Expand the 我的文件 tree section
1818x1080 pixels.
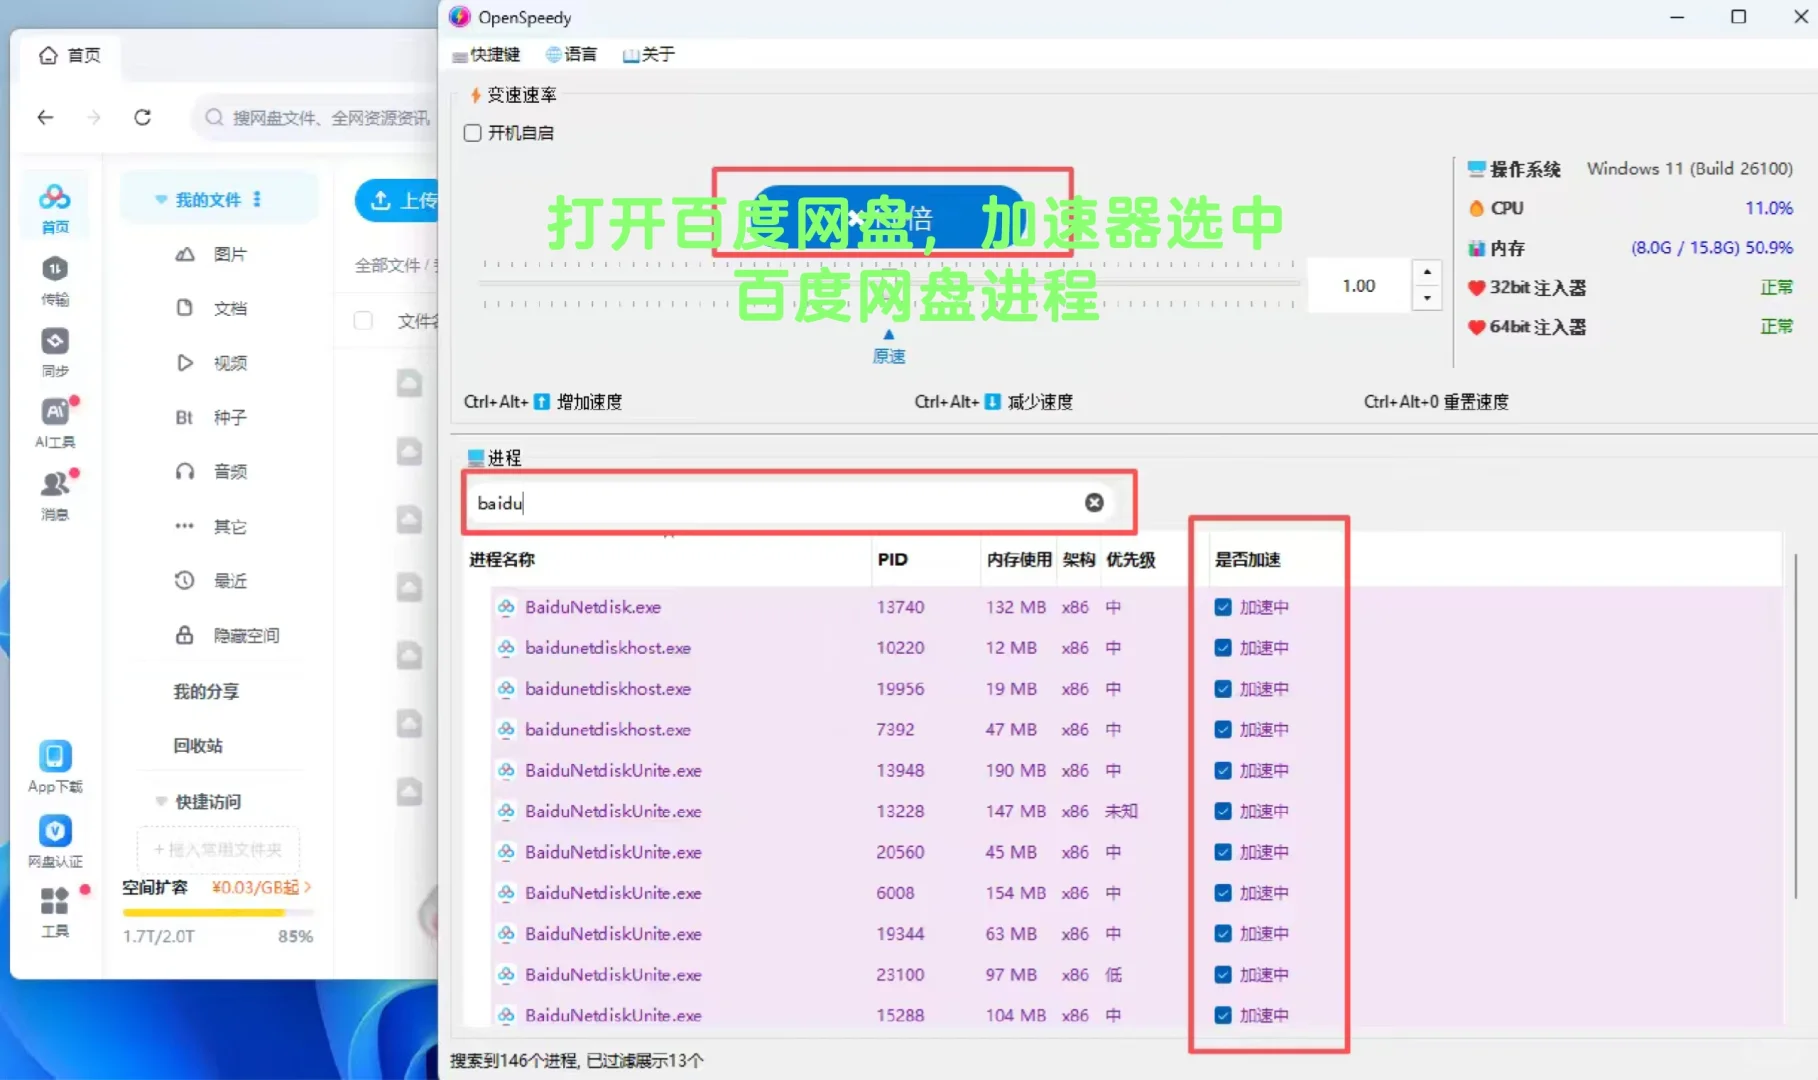[161, 198]
